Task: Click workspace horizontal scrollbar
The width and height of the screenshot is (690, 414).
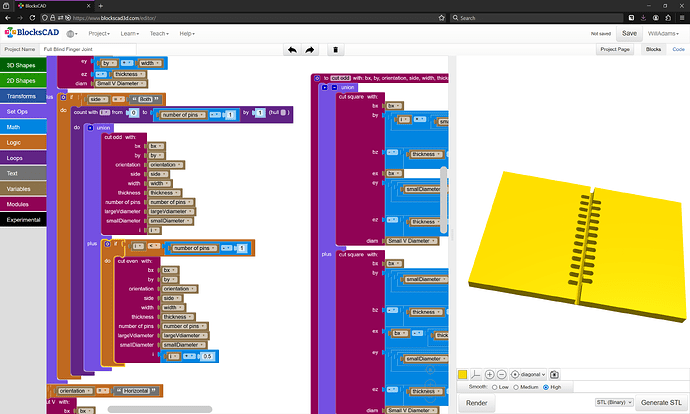Action: 160,409
